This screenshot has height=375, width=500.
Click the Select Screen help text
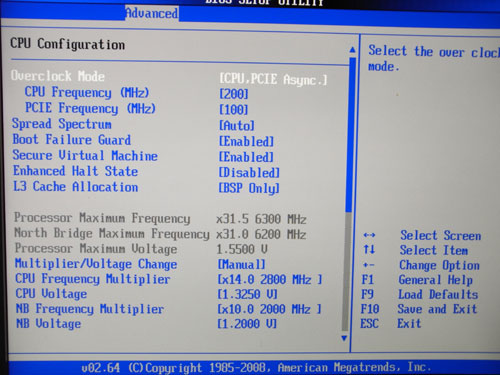(x=441, y=235)
